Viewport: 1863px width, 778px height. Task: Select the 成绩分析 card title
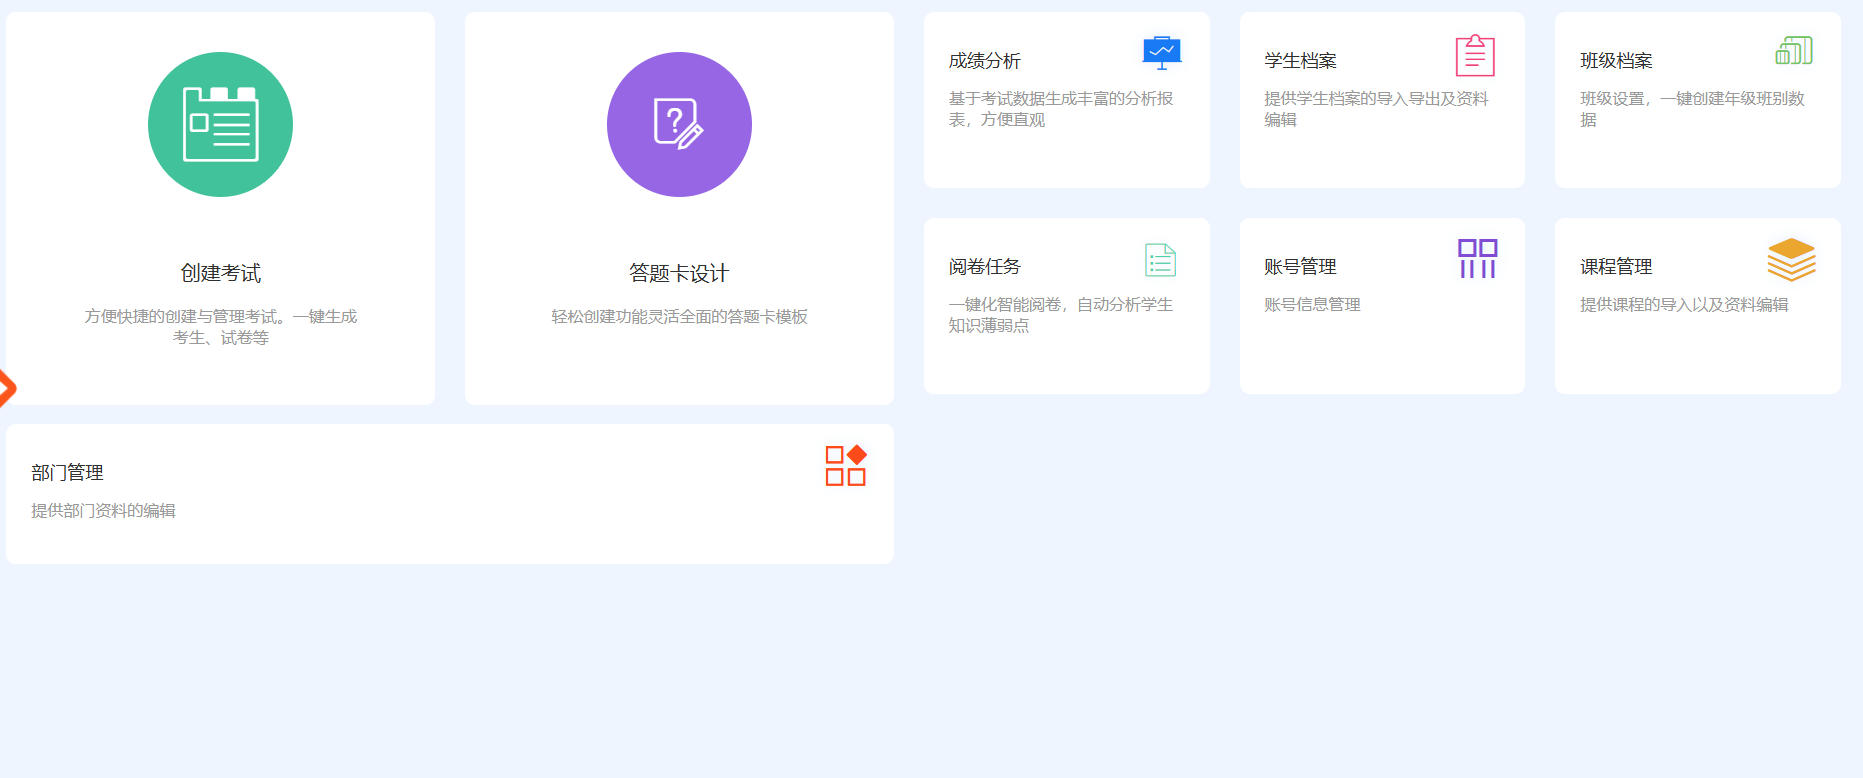pyautogui.click(x=984, y=61)
